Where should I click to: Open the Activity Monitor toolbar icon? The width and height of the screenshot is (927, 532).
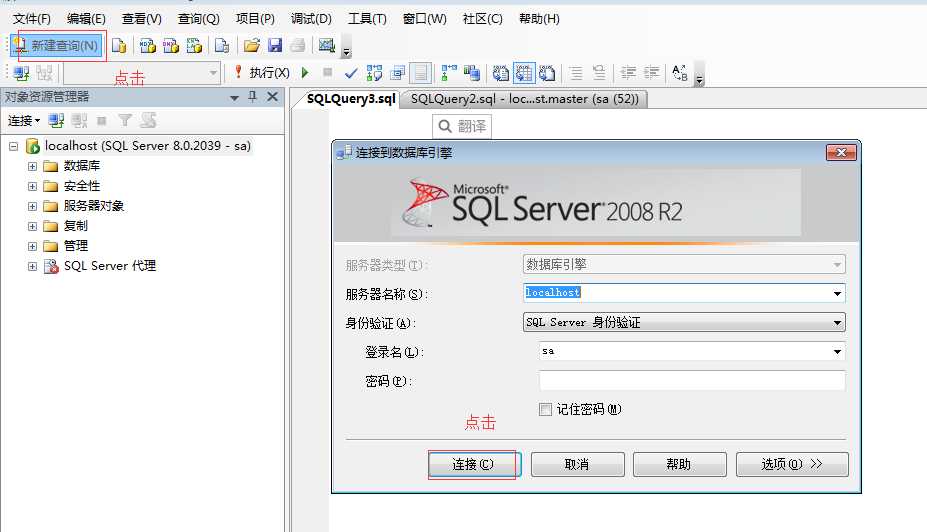tap(326, 45)
